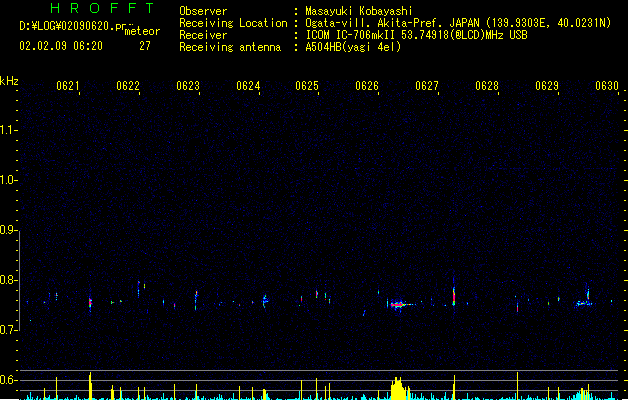629x400 pixels.
Task: Click the date stamp 02.02.09 06:20
Action: click(61, 46)
